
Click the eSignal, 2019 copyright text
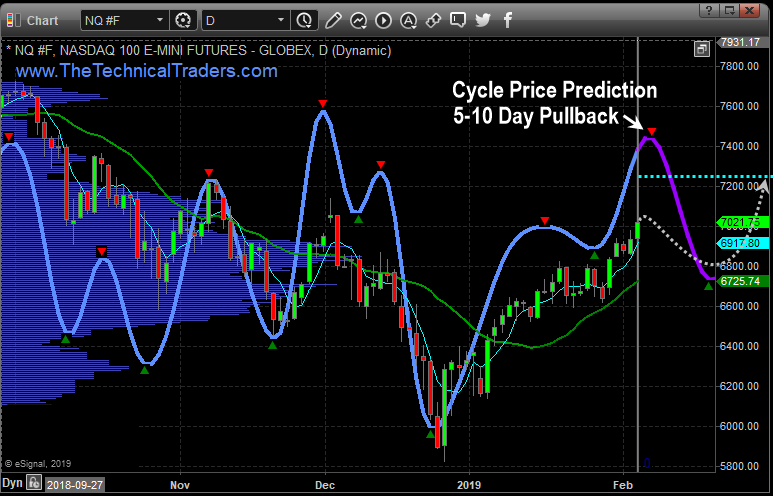[38, 463]
